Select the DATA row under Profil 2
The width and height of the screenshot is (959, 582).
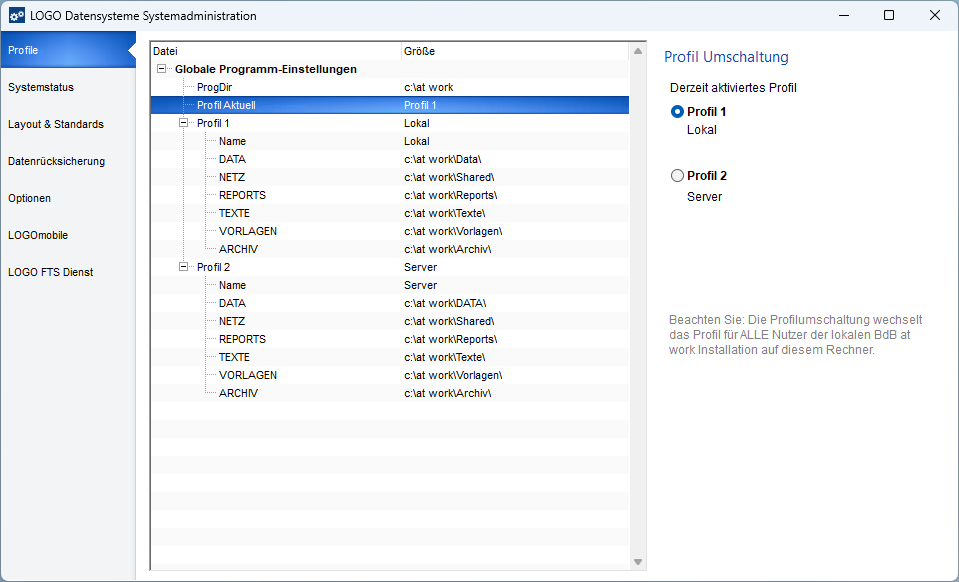390,303
